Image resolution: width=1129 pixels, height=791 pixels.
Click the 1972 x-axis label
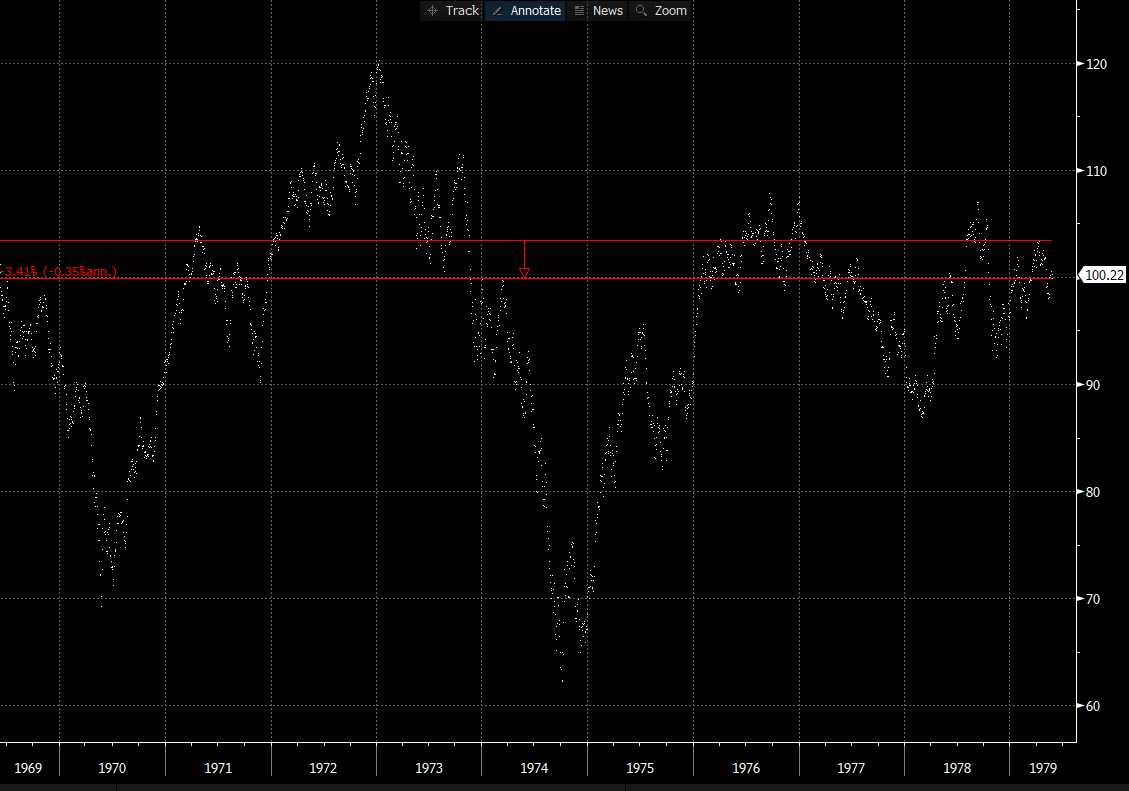(323, 768)
